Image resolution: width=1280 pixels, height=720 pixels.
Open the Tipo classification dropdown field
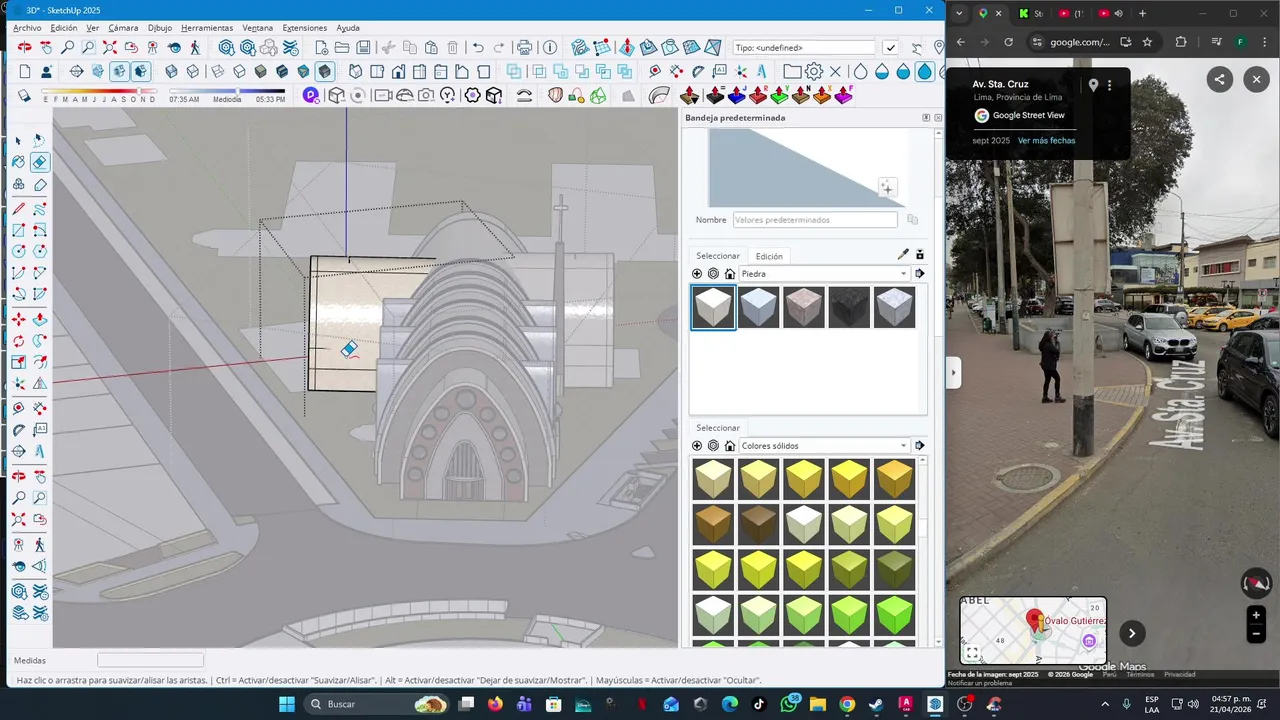pyautogui.click(x=804, y=47)
